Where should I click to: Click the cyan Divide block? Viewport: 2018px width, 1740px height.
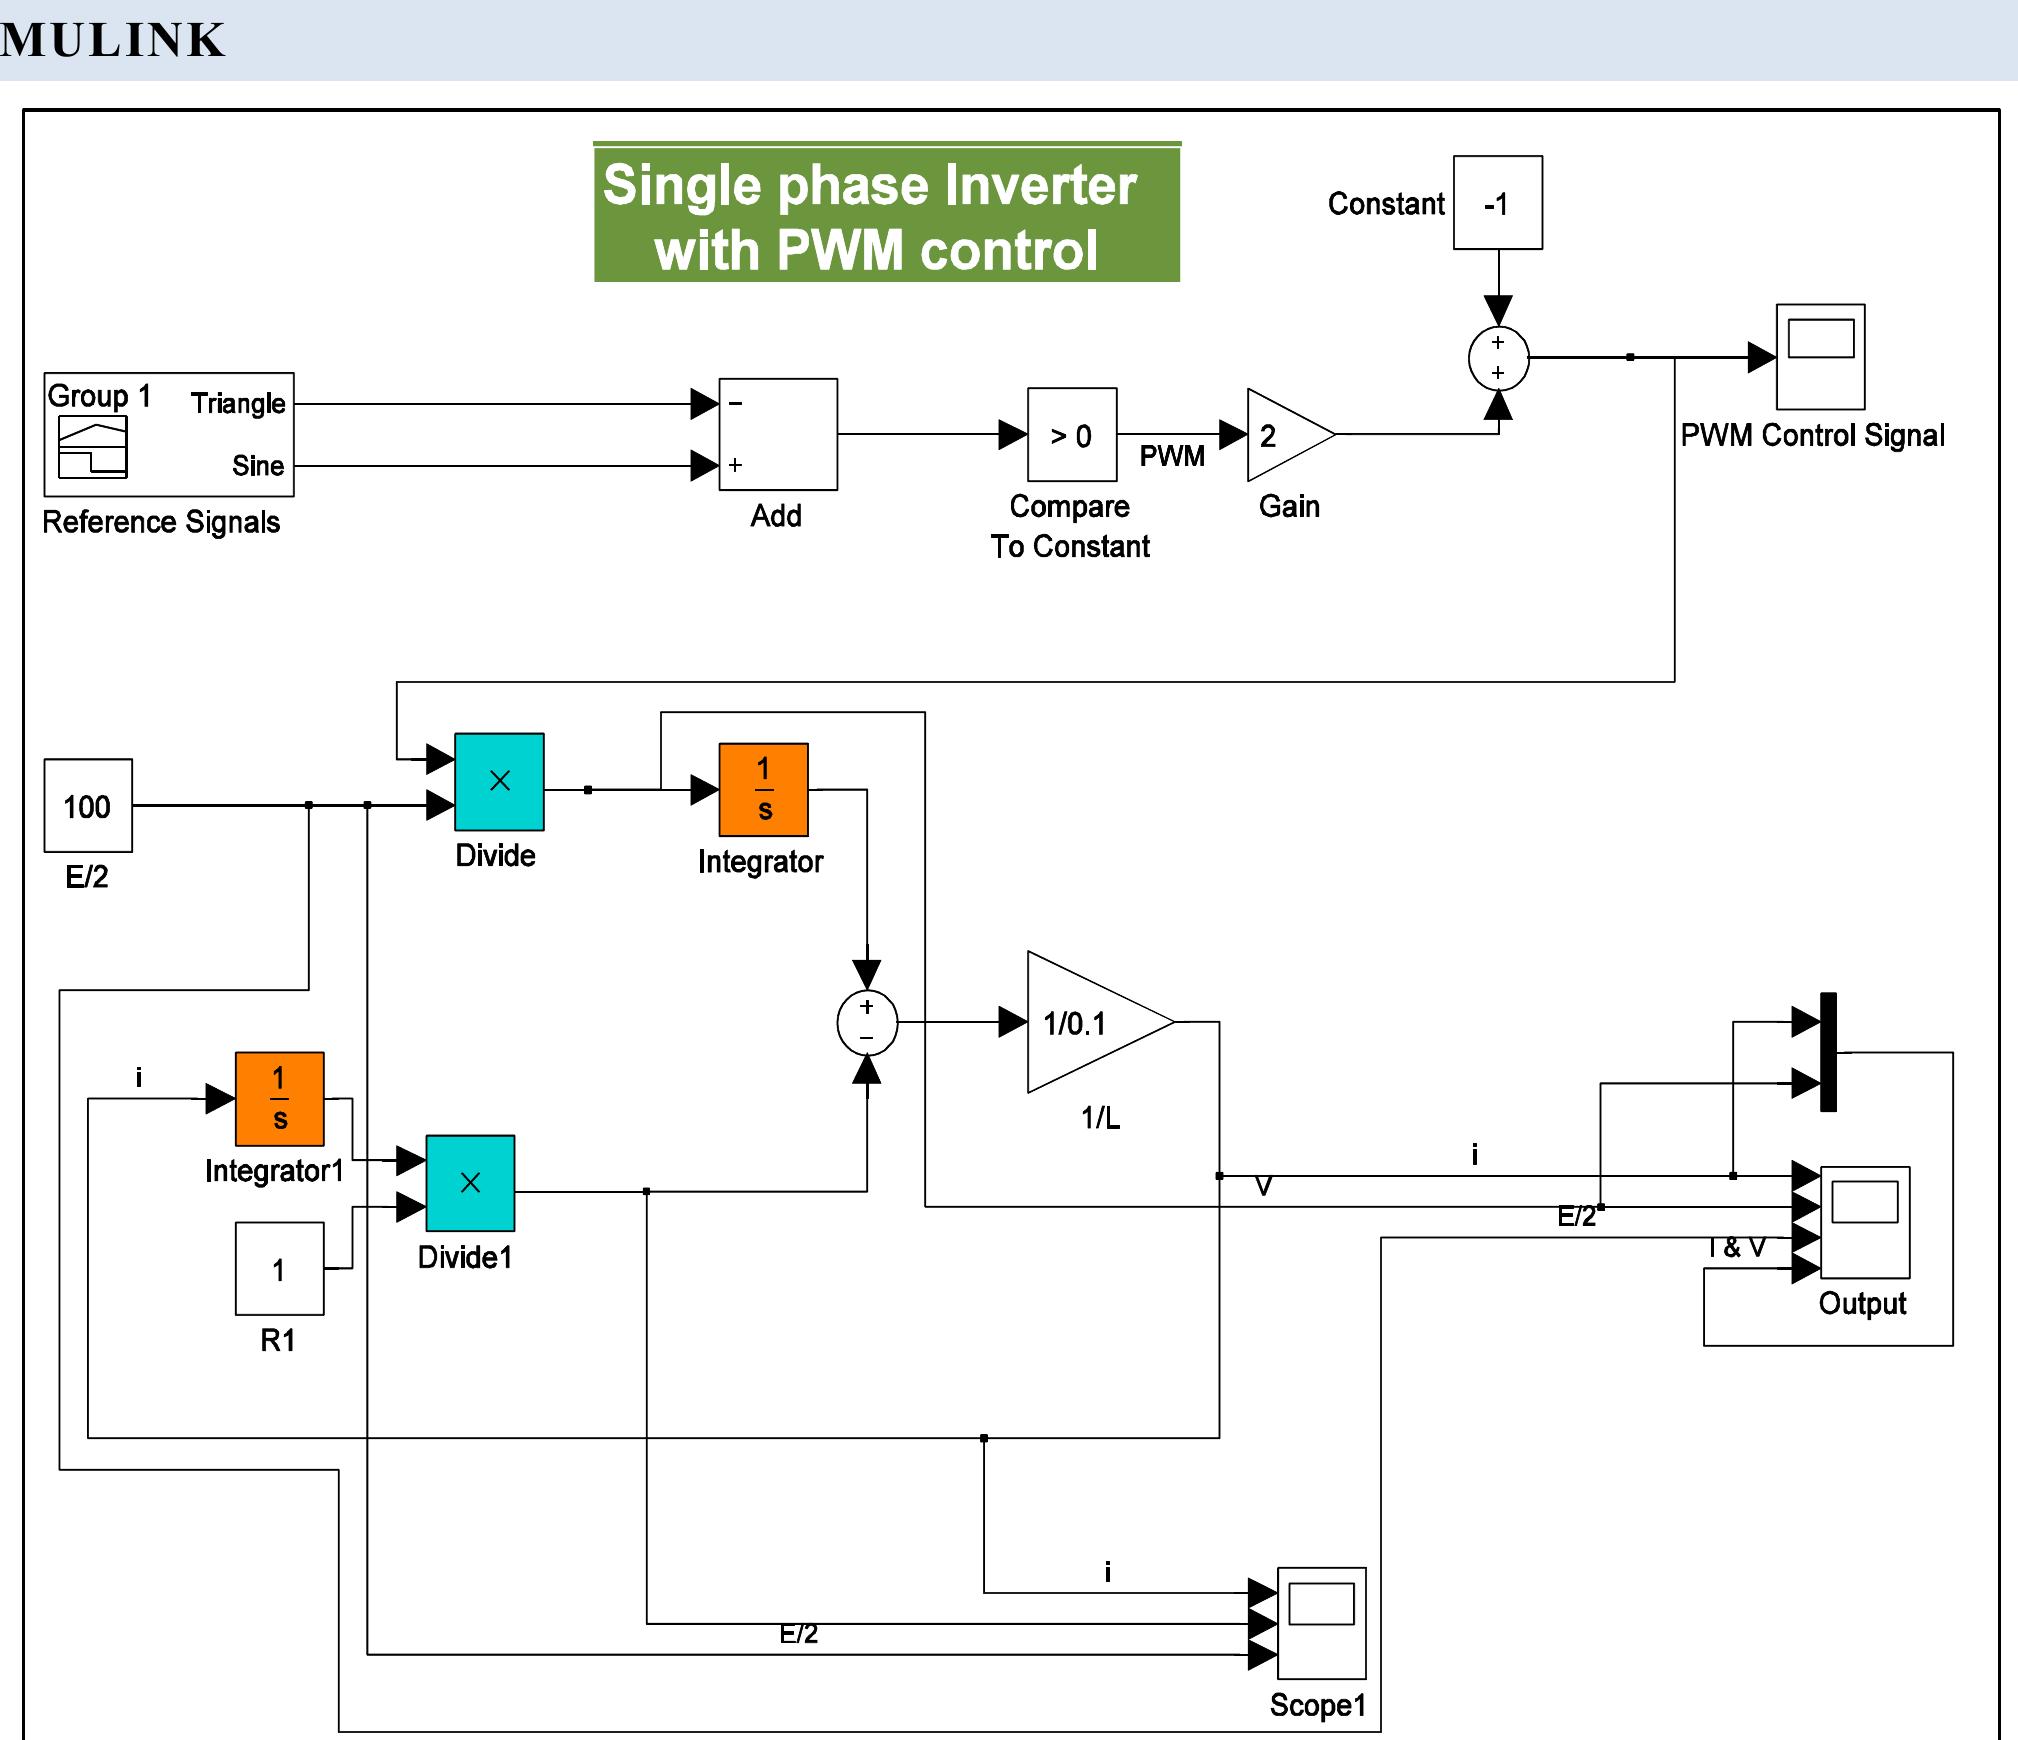pos(499,782)
